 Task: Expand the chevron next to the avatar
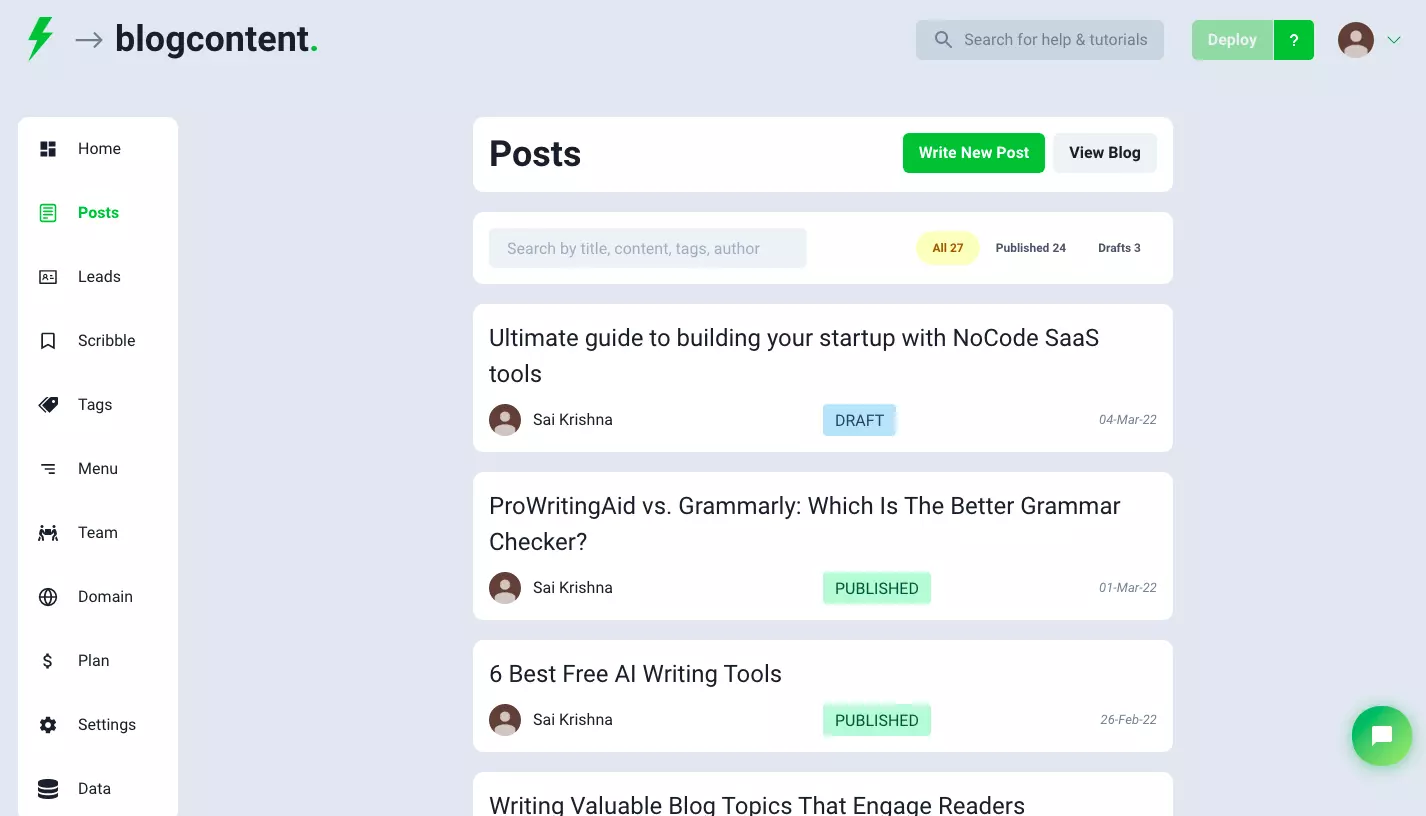click(x=1392, y=40)
